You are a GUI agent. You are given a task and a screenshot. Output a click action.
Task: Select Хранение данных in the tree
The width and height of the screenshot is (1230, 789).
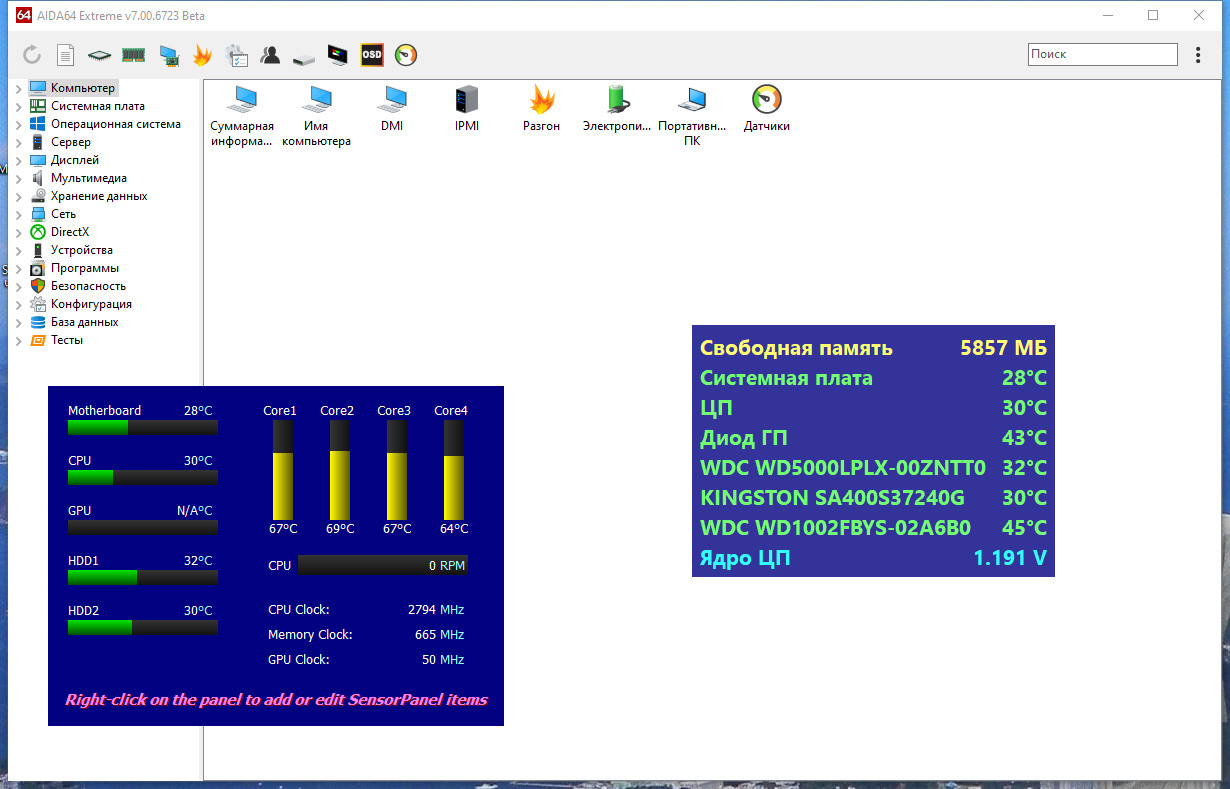pos(99,196)
